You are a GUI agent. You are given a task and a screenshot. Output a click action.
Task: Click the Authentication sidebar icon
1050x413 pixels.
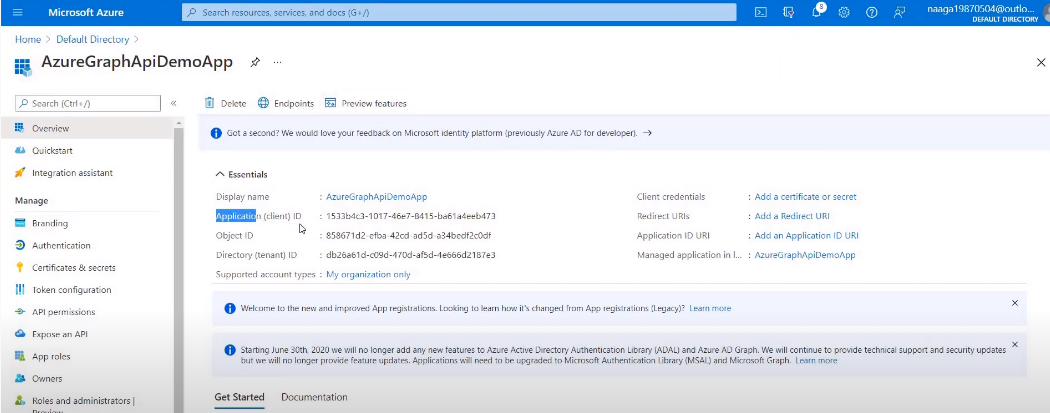[x=19, y=245]
